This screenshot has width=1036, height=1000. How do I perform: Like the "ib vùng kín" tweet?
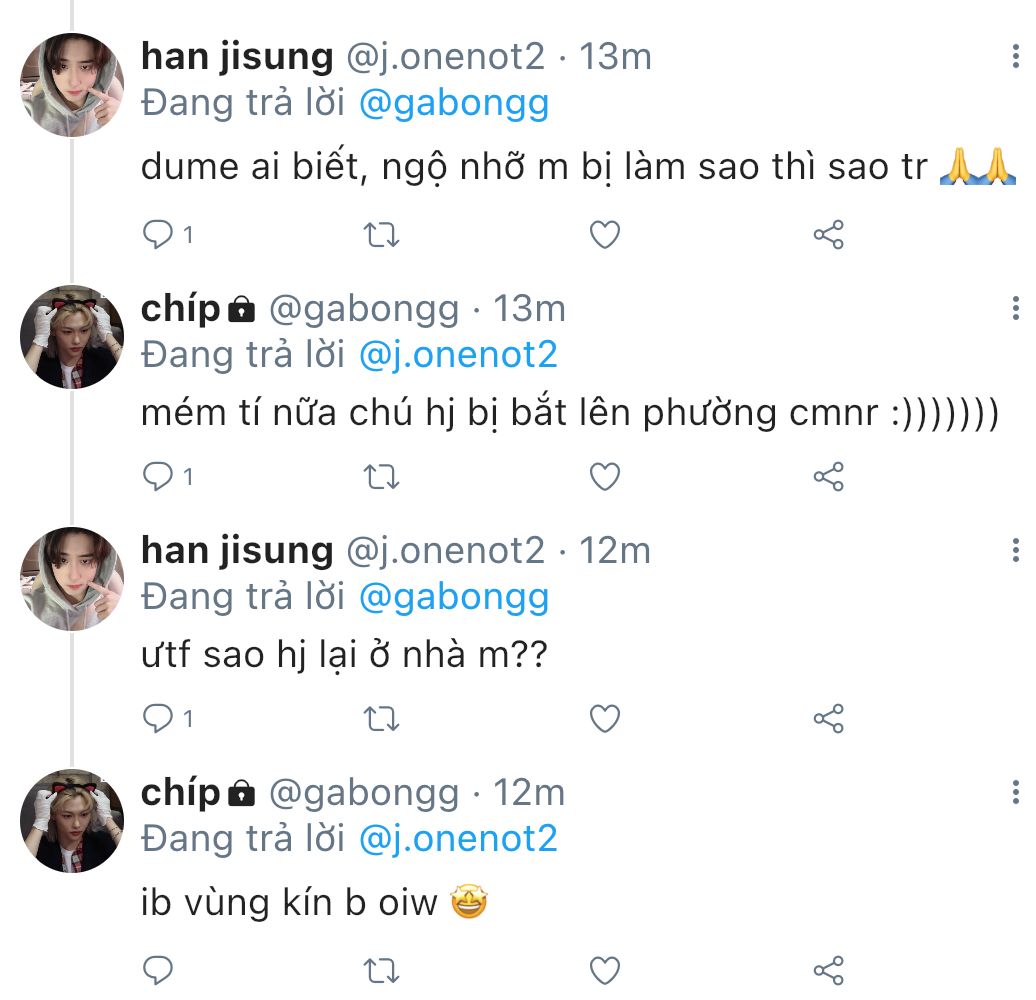tap(604, 969)
